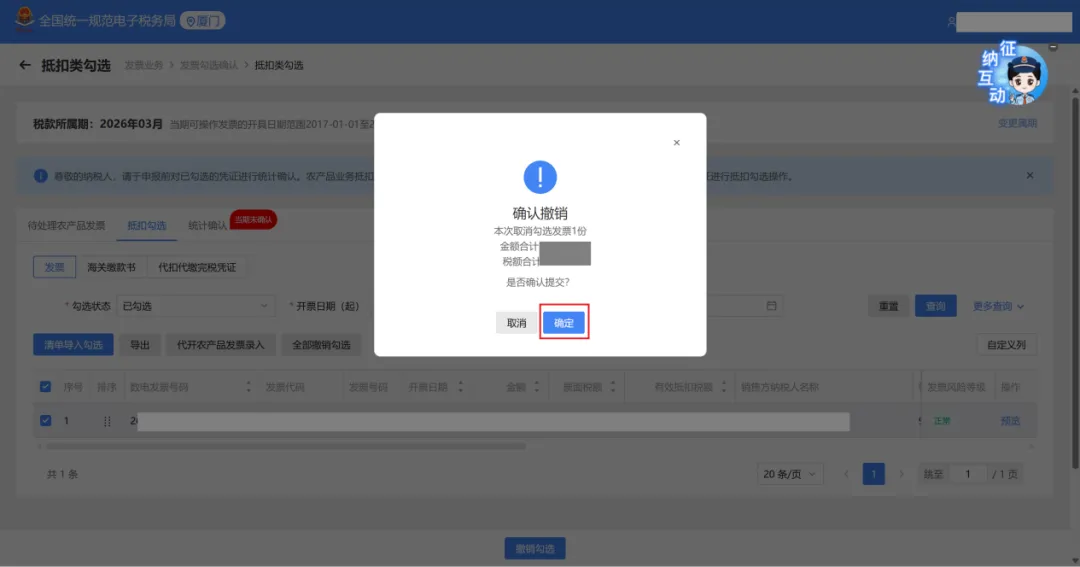Open 代开农产品发票录入
The height and width of the screenshot is (567, 1080).
coord(220,344)
